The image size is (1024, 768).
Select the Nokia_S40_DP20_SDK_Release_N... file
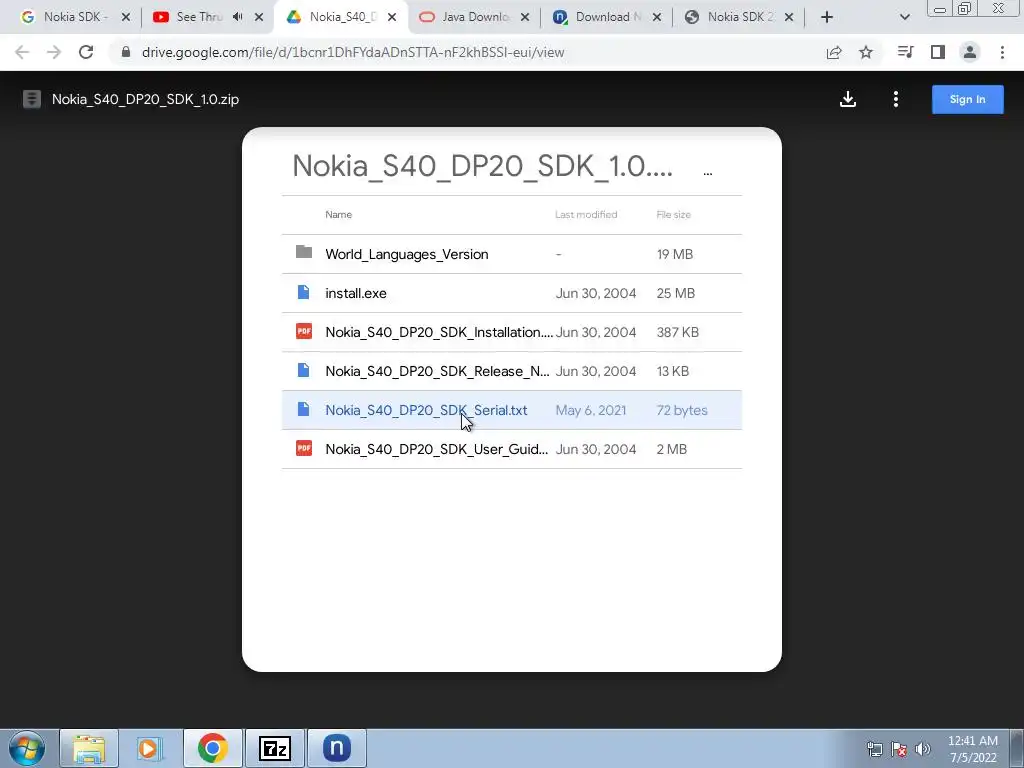pyautogui.click(x=512, y=371)
